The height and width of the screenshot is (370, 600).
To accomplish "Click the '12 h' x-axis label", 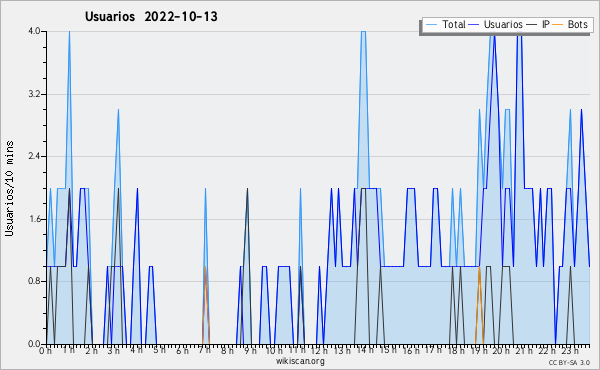I will (x=319, y=351).
